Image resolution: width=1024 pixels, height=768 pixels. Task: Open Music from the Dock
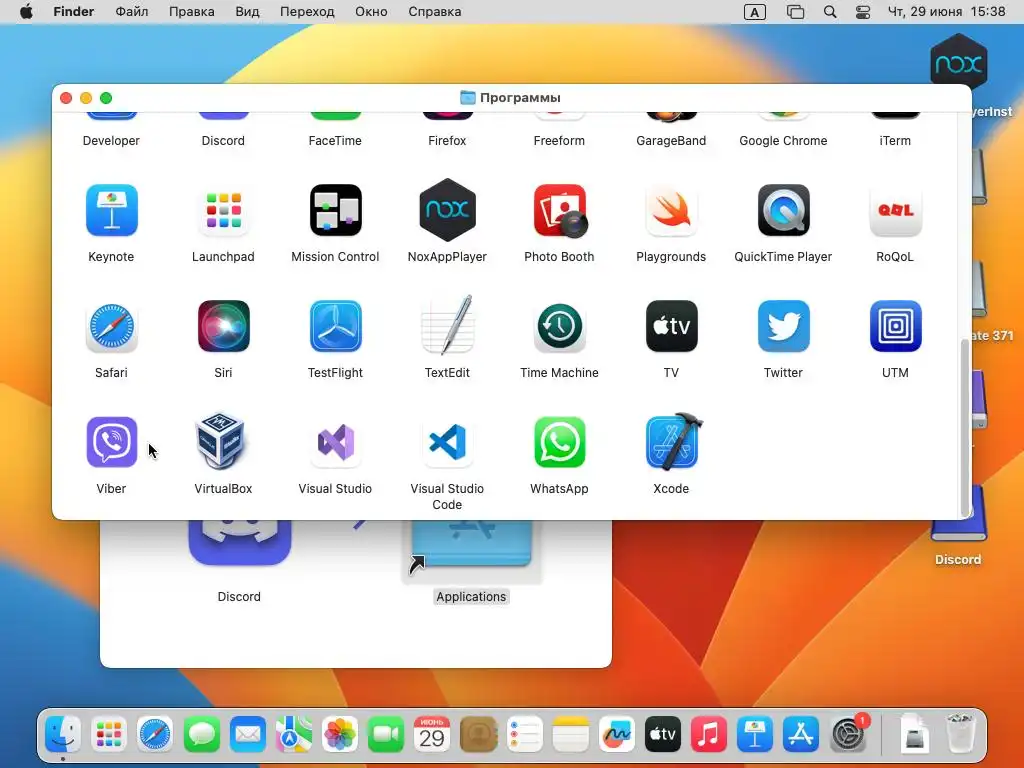(x=709, y=735)
